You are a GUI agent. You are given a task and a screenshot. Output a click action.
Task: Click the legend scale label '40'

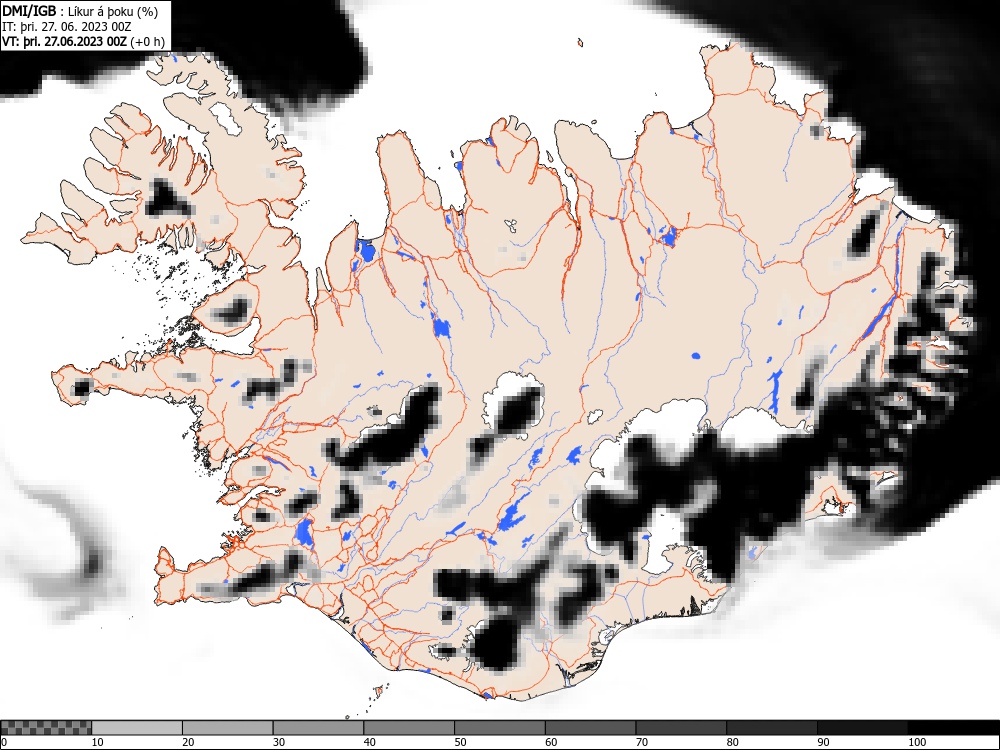click(x=369, y=742)
